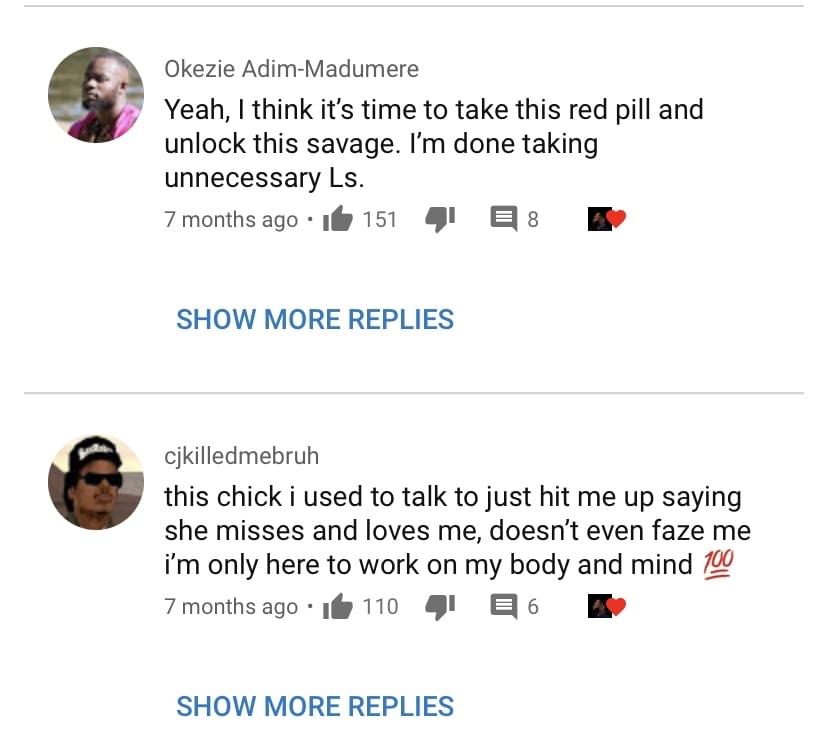Click creator heart badge on Okezie's comment
The width and height of the screenshot is (828, 756).
pos(607,219)
